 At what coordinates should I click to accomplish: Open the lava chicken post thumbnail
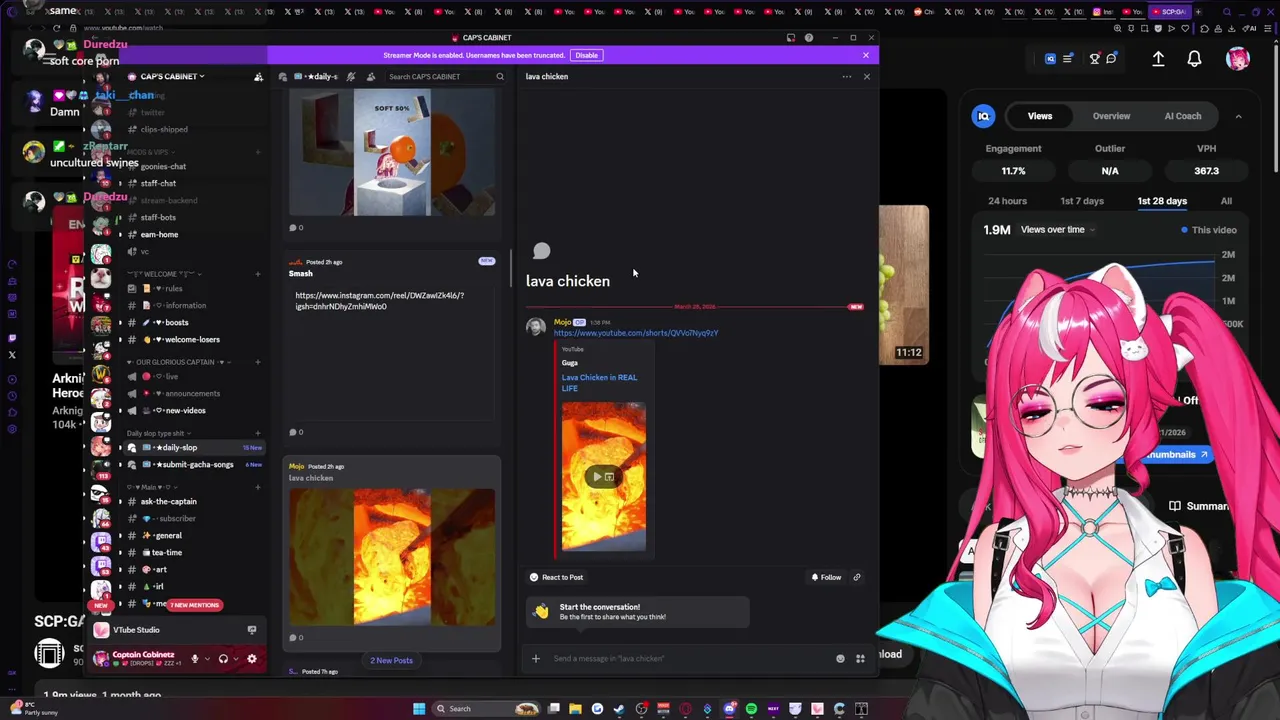(x=392, y=557)
